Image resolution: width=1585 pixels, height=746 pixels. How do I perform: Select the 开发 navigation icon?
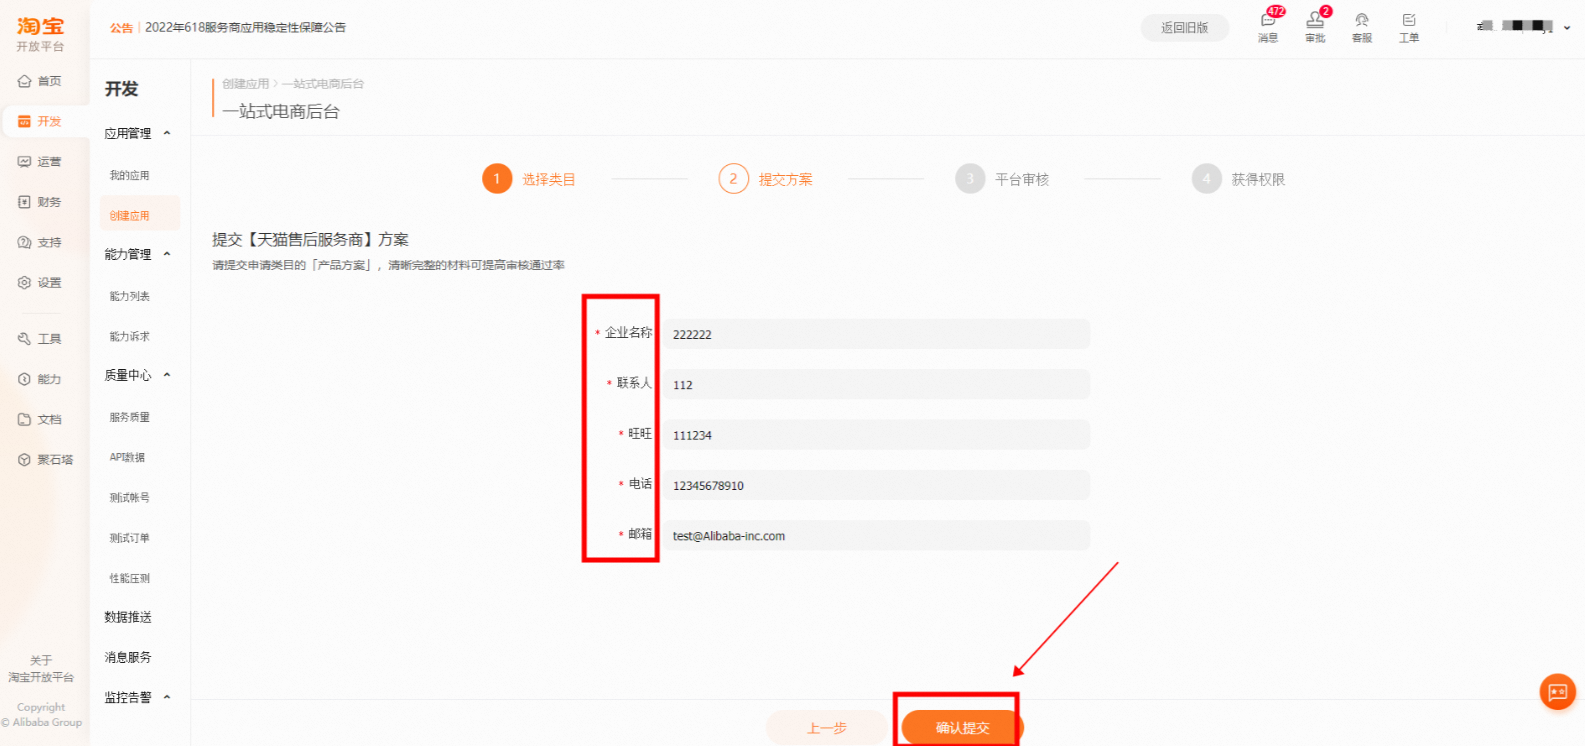click(x=24, y=121)
